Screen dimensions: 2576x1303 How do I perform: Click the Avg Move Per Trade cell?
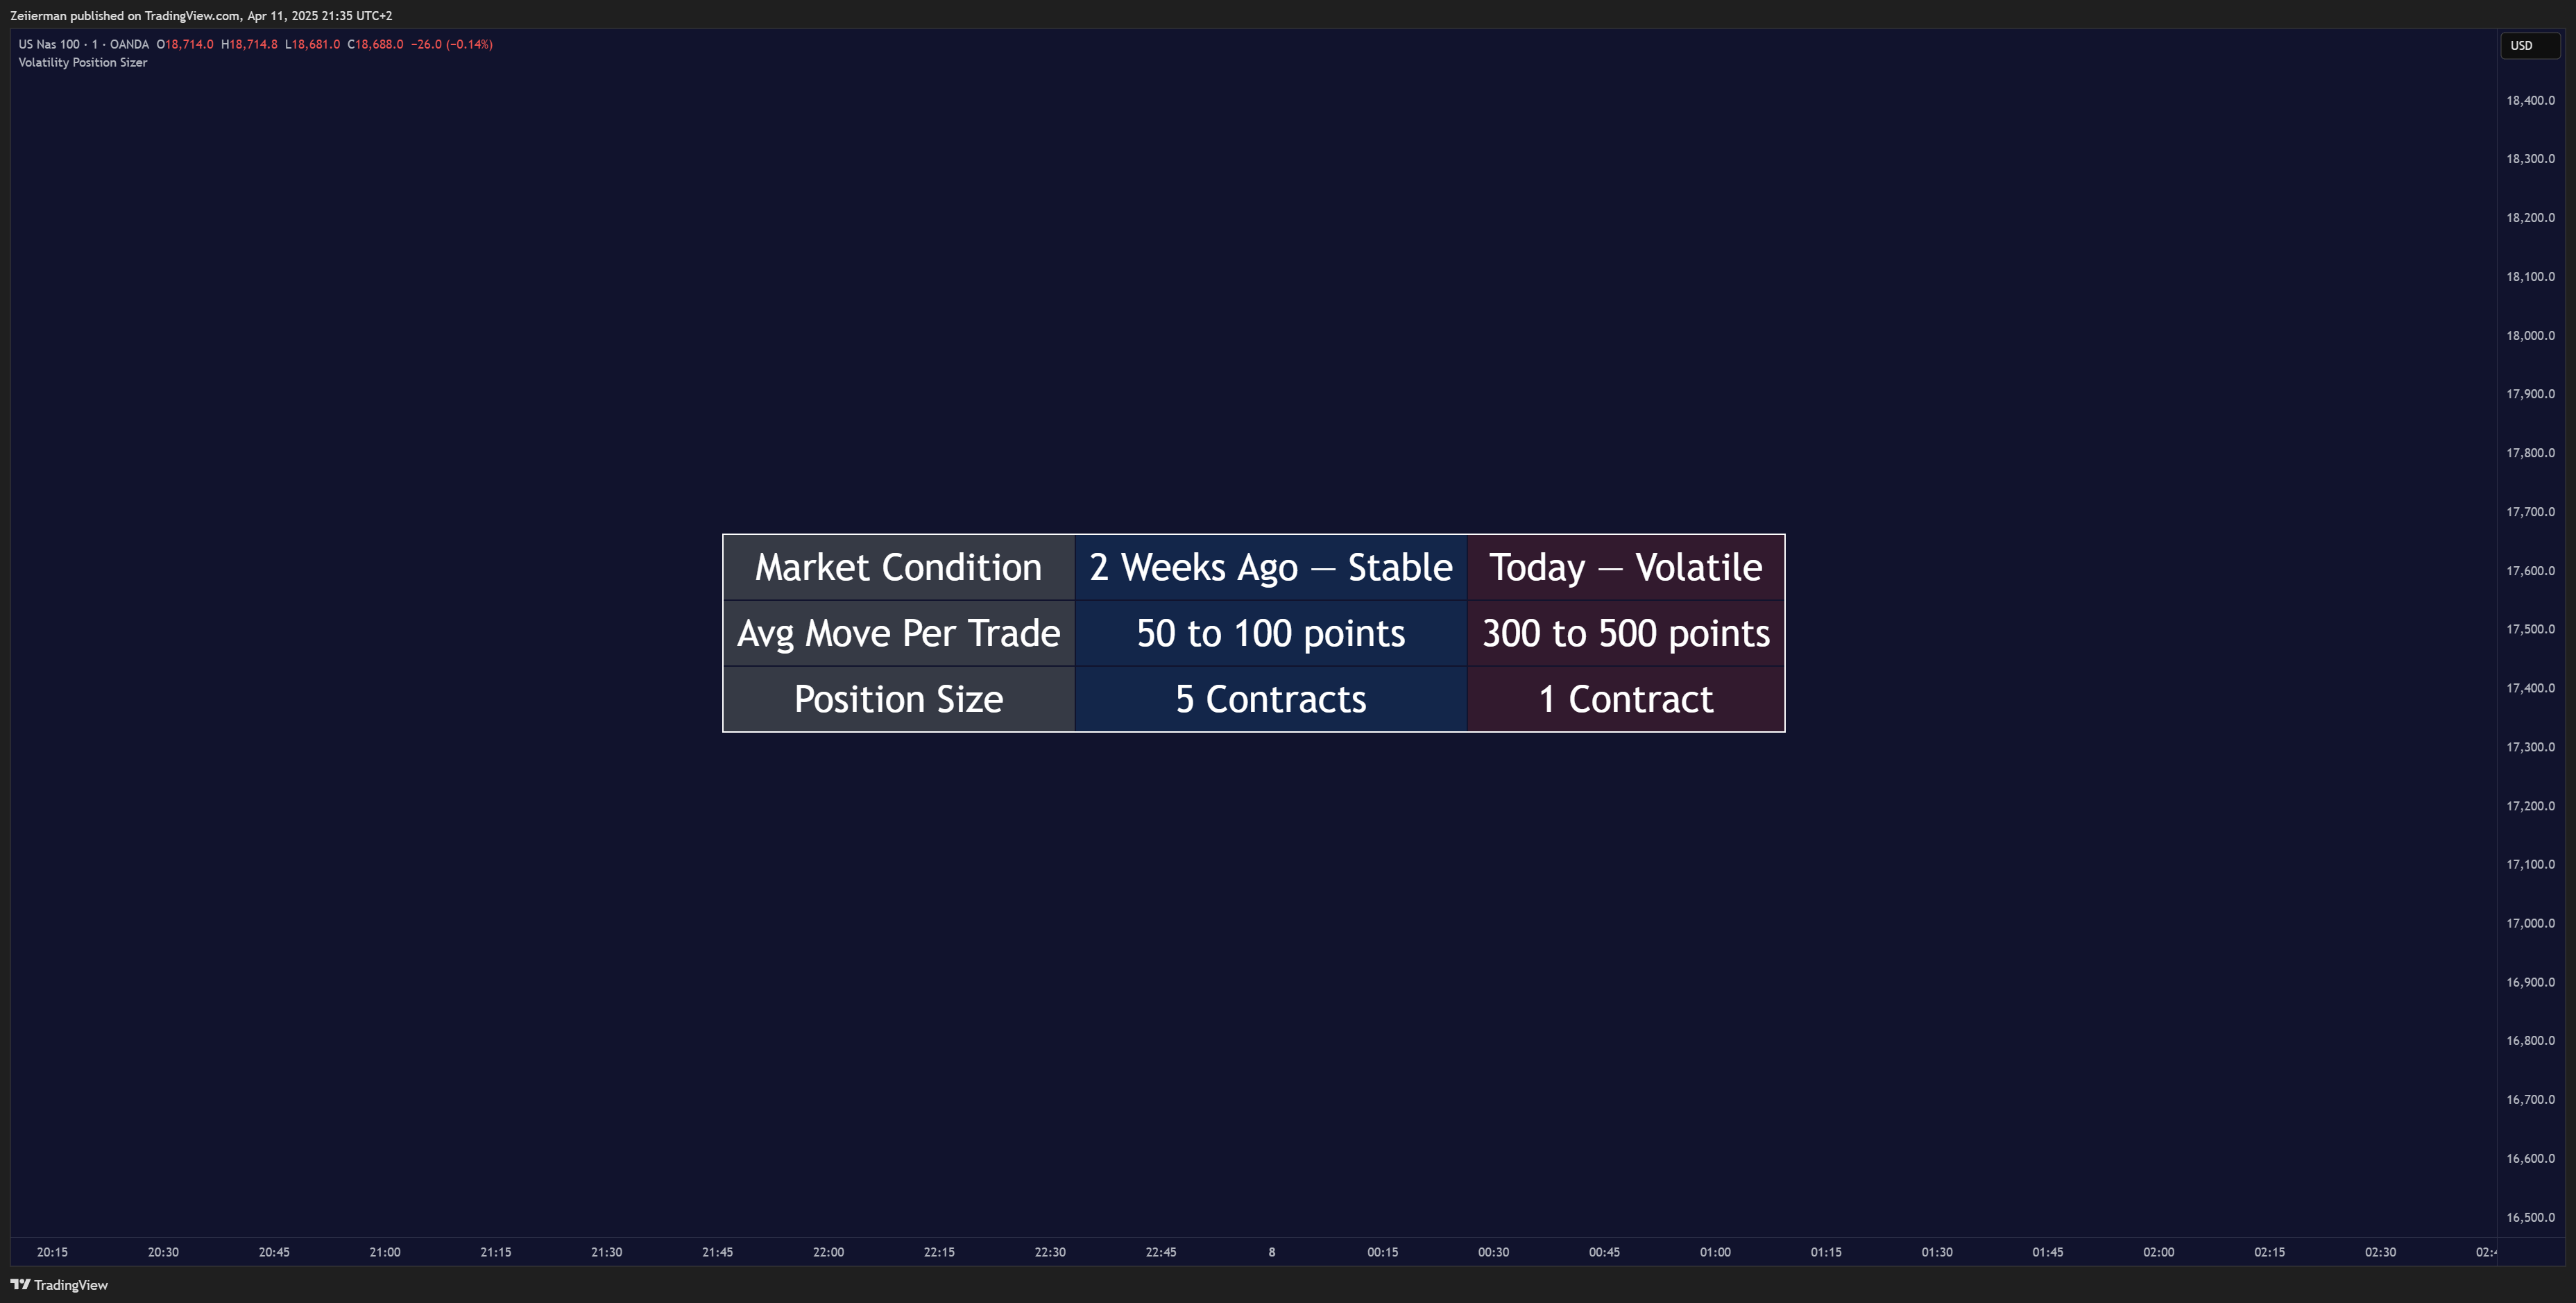click(898, 633)
